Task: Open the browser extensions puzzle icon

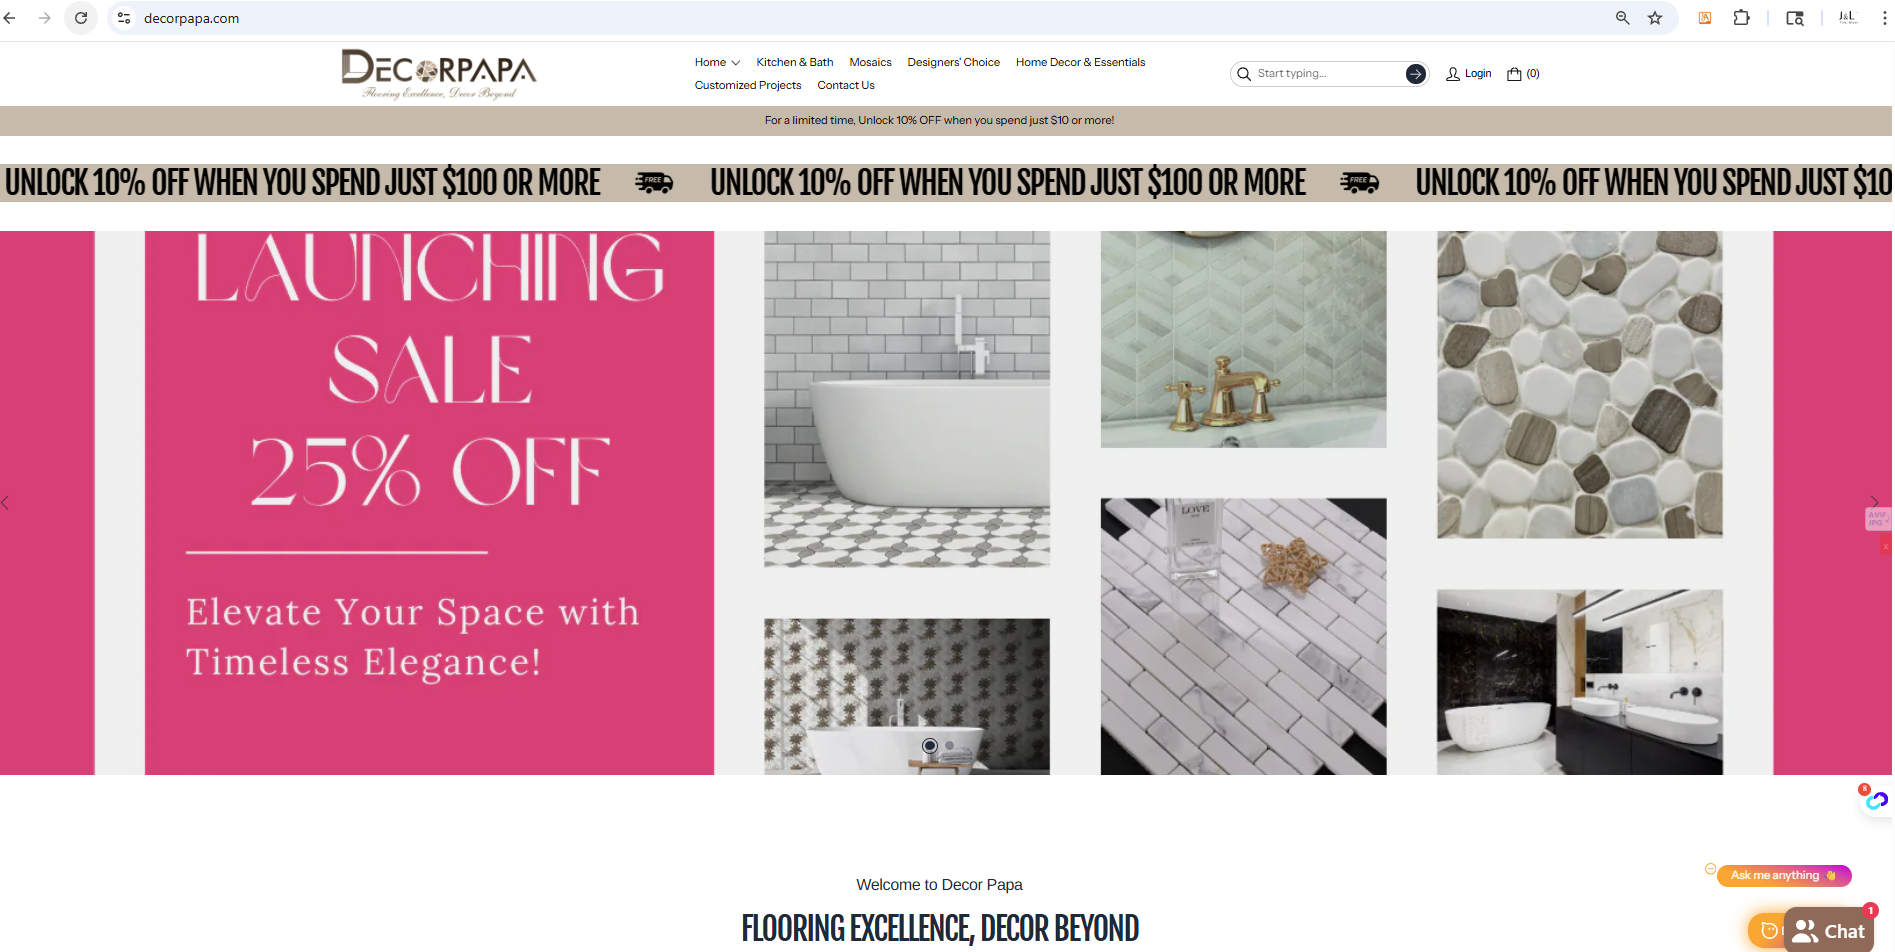Action: tap(1741, 18)
